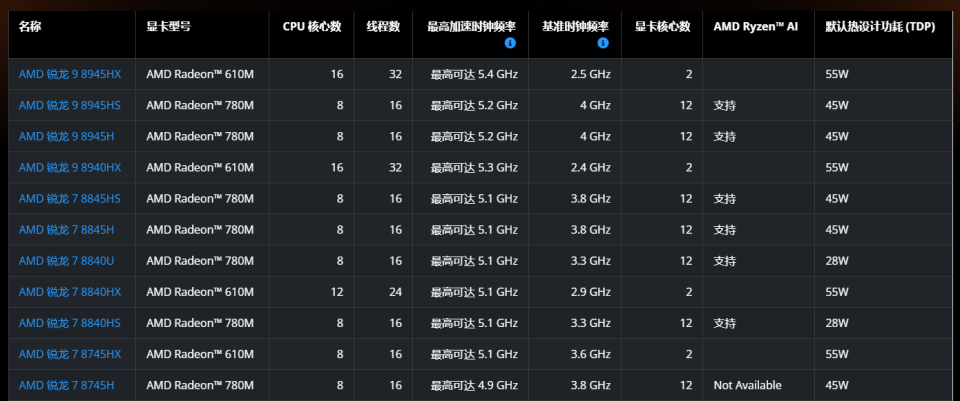Click info icon under 最高加速时钟频率 header

[510, 43]
